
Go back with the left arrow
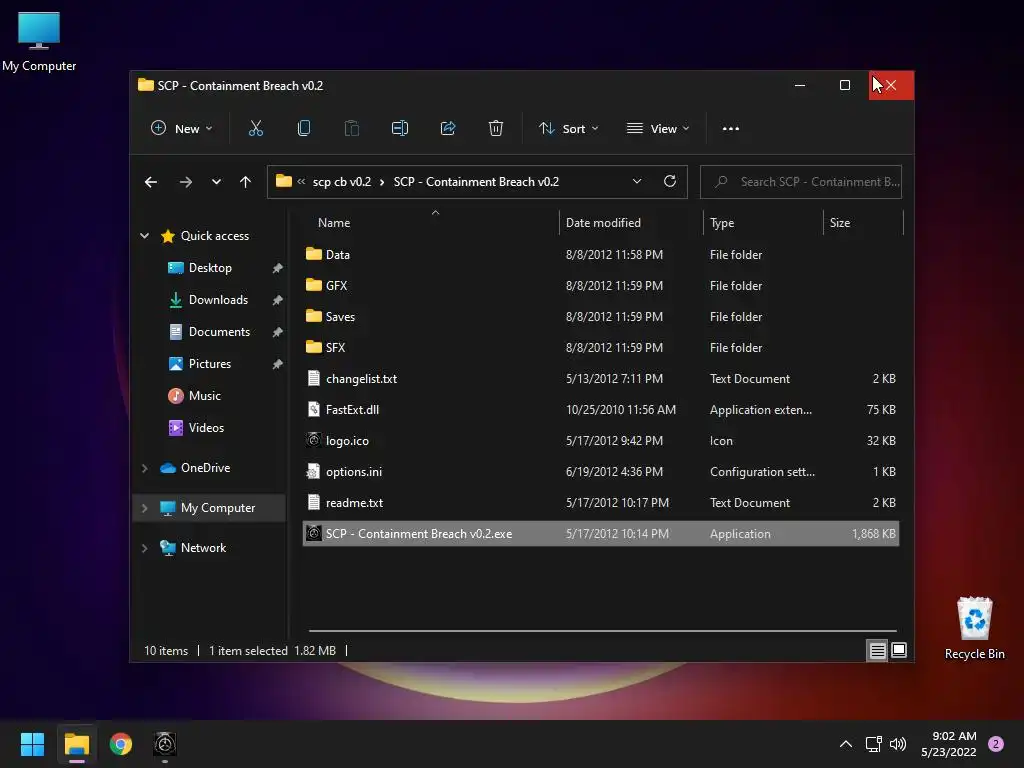pyautogui.click(x=151, y=182)
